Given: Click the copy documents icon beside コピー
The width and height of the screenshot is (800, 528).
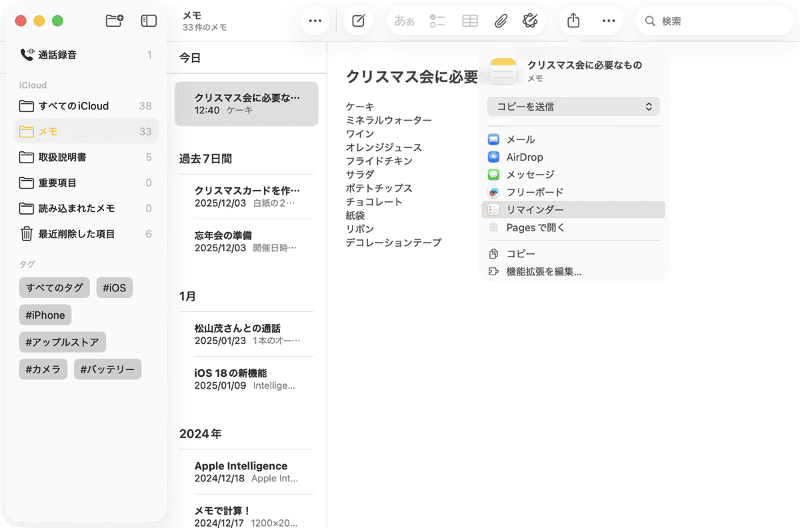Looking at the screenshot, I should (493, 254).
